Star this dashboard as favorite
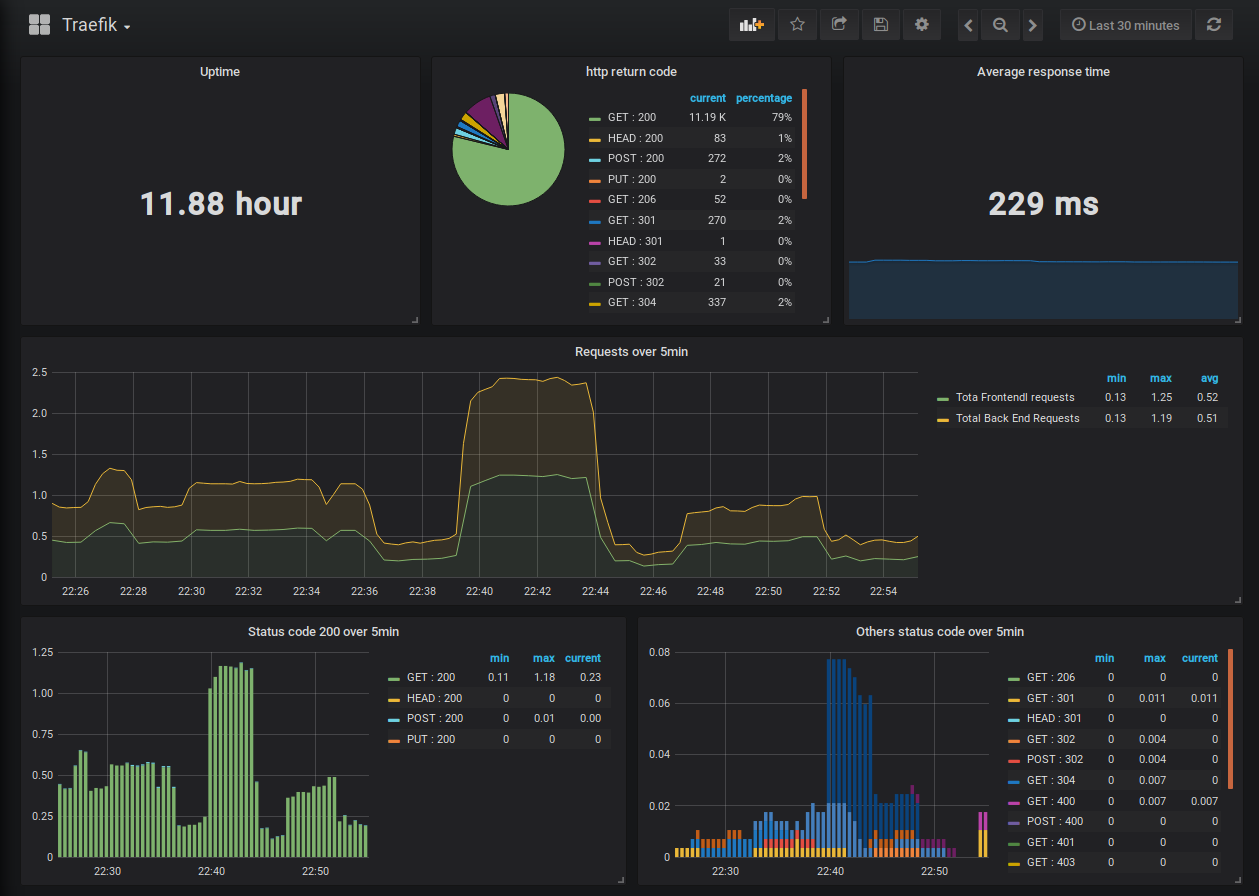1259x896 pixels. coord(797,25)
